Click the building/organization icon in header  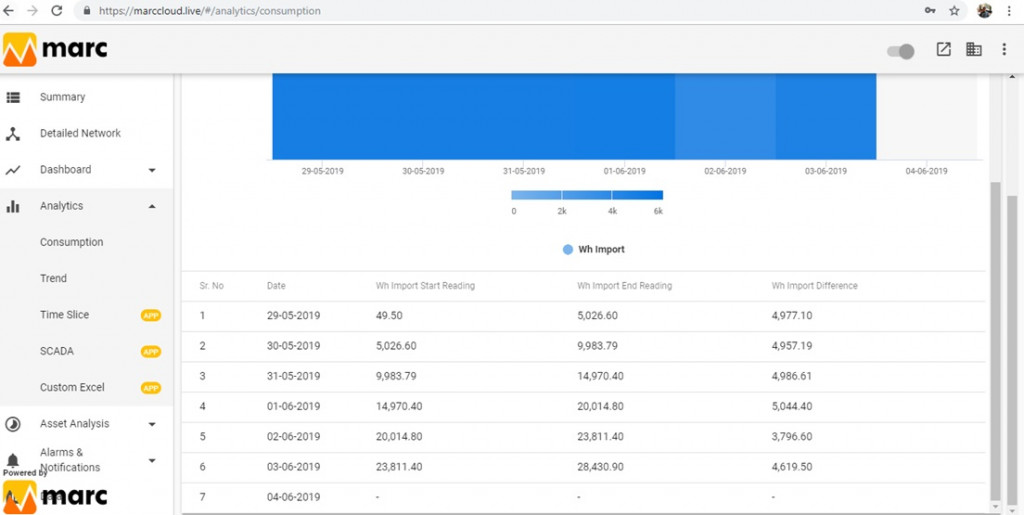(974, 50)
